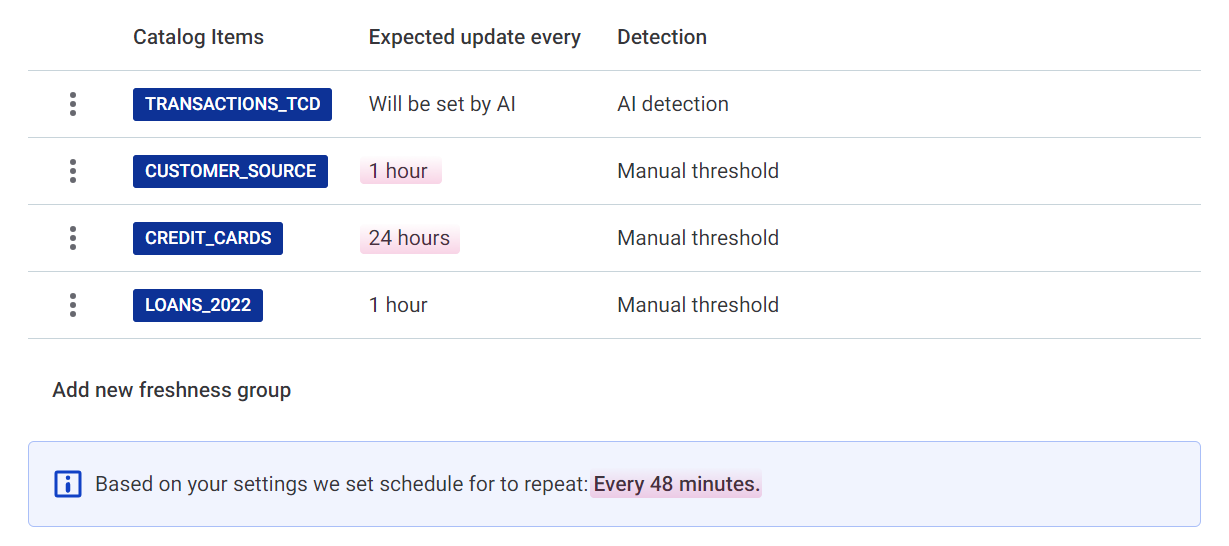Click the Detection column header
This screenshot has height=546, width=1229.
pos(662,37)
